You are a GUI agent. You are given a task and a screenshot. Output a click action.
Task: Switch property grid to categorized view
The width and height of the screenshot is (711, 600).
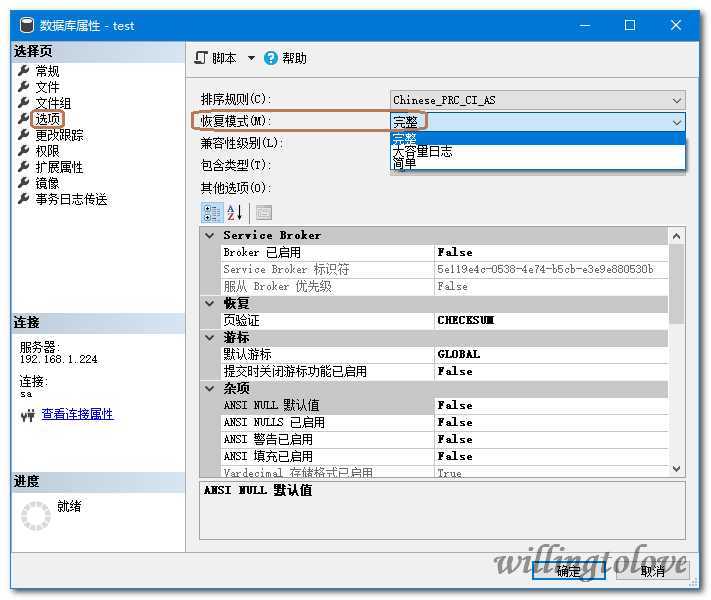[212, 212]
